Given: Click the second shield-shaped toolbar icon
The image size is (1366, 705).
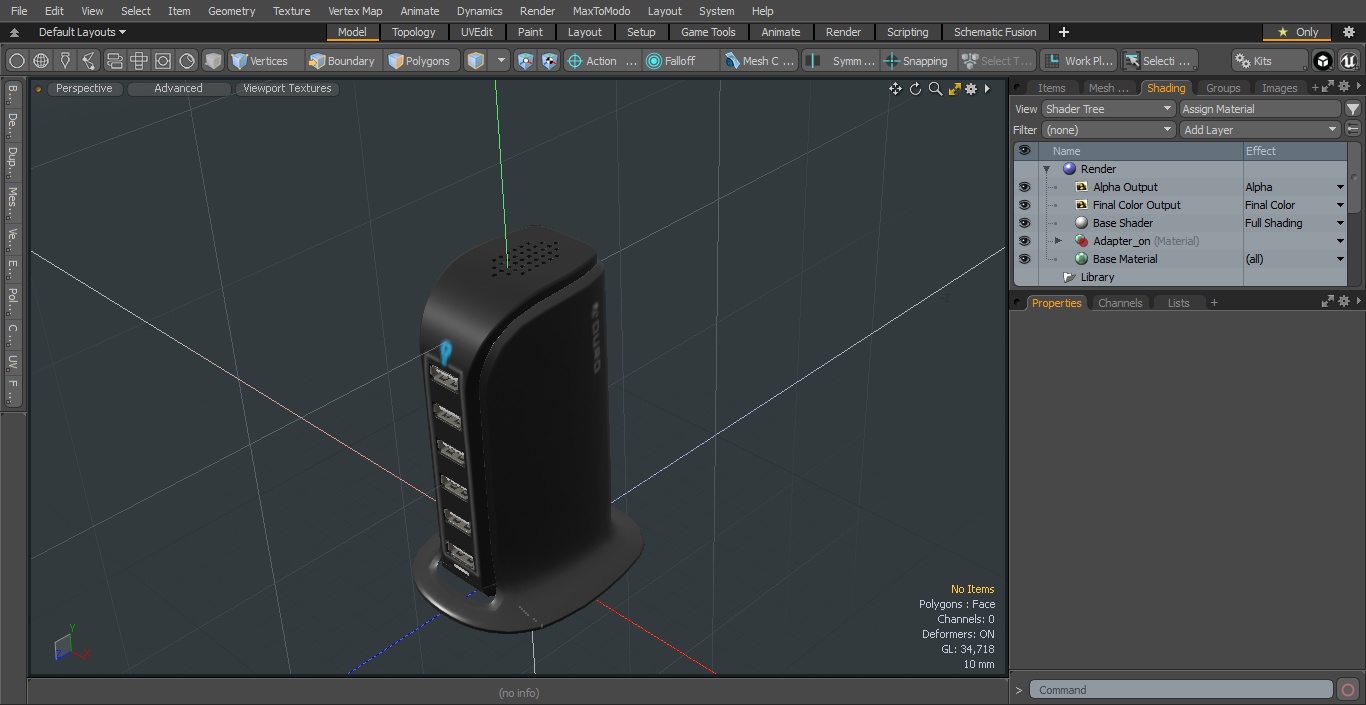Looking at the screenshot, I should (549, 61).
